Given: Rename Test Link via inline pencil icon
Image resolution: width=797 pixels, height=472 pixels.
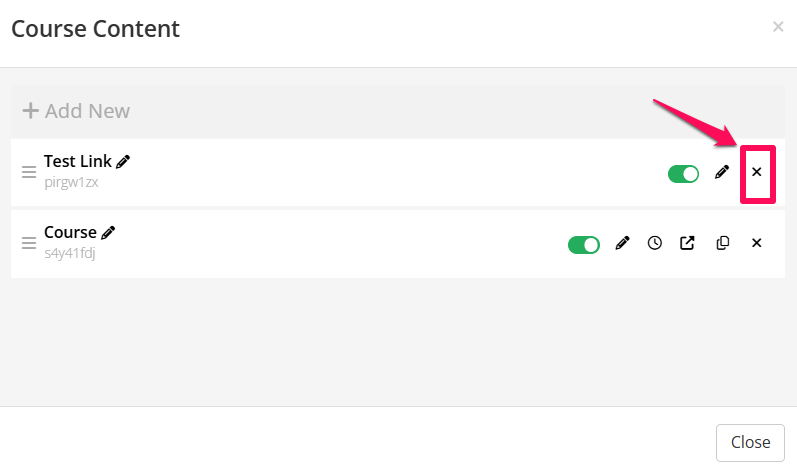Looking at the screenshot, I should (x=124, y=161).
